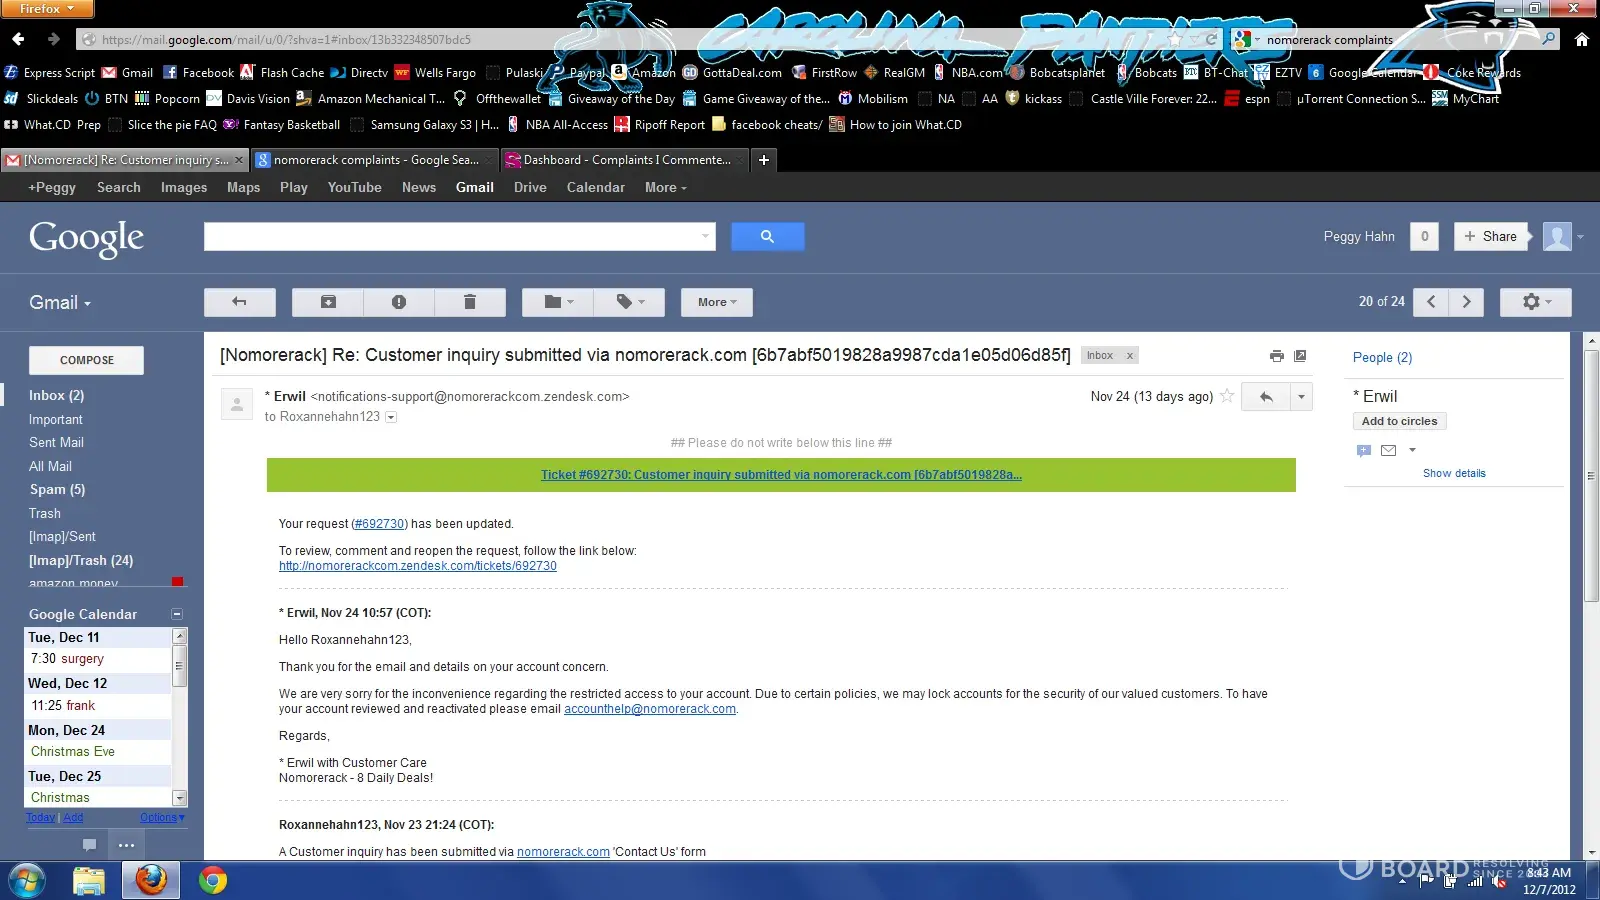Click the Gmail search input field
Viewport: 1600px width, 900px height.
pos(452,237)
